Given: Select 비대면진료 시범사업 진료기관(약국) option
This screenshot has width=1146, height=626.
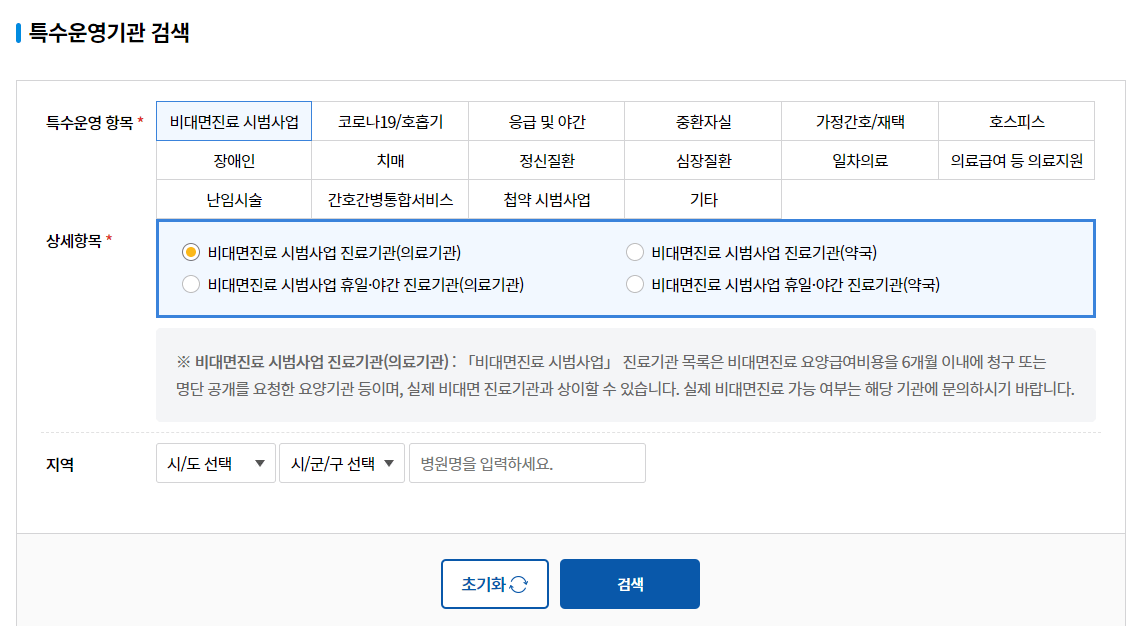Looking at the screenshot, I should pos(635,252).
